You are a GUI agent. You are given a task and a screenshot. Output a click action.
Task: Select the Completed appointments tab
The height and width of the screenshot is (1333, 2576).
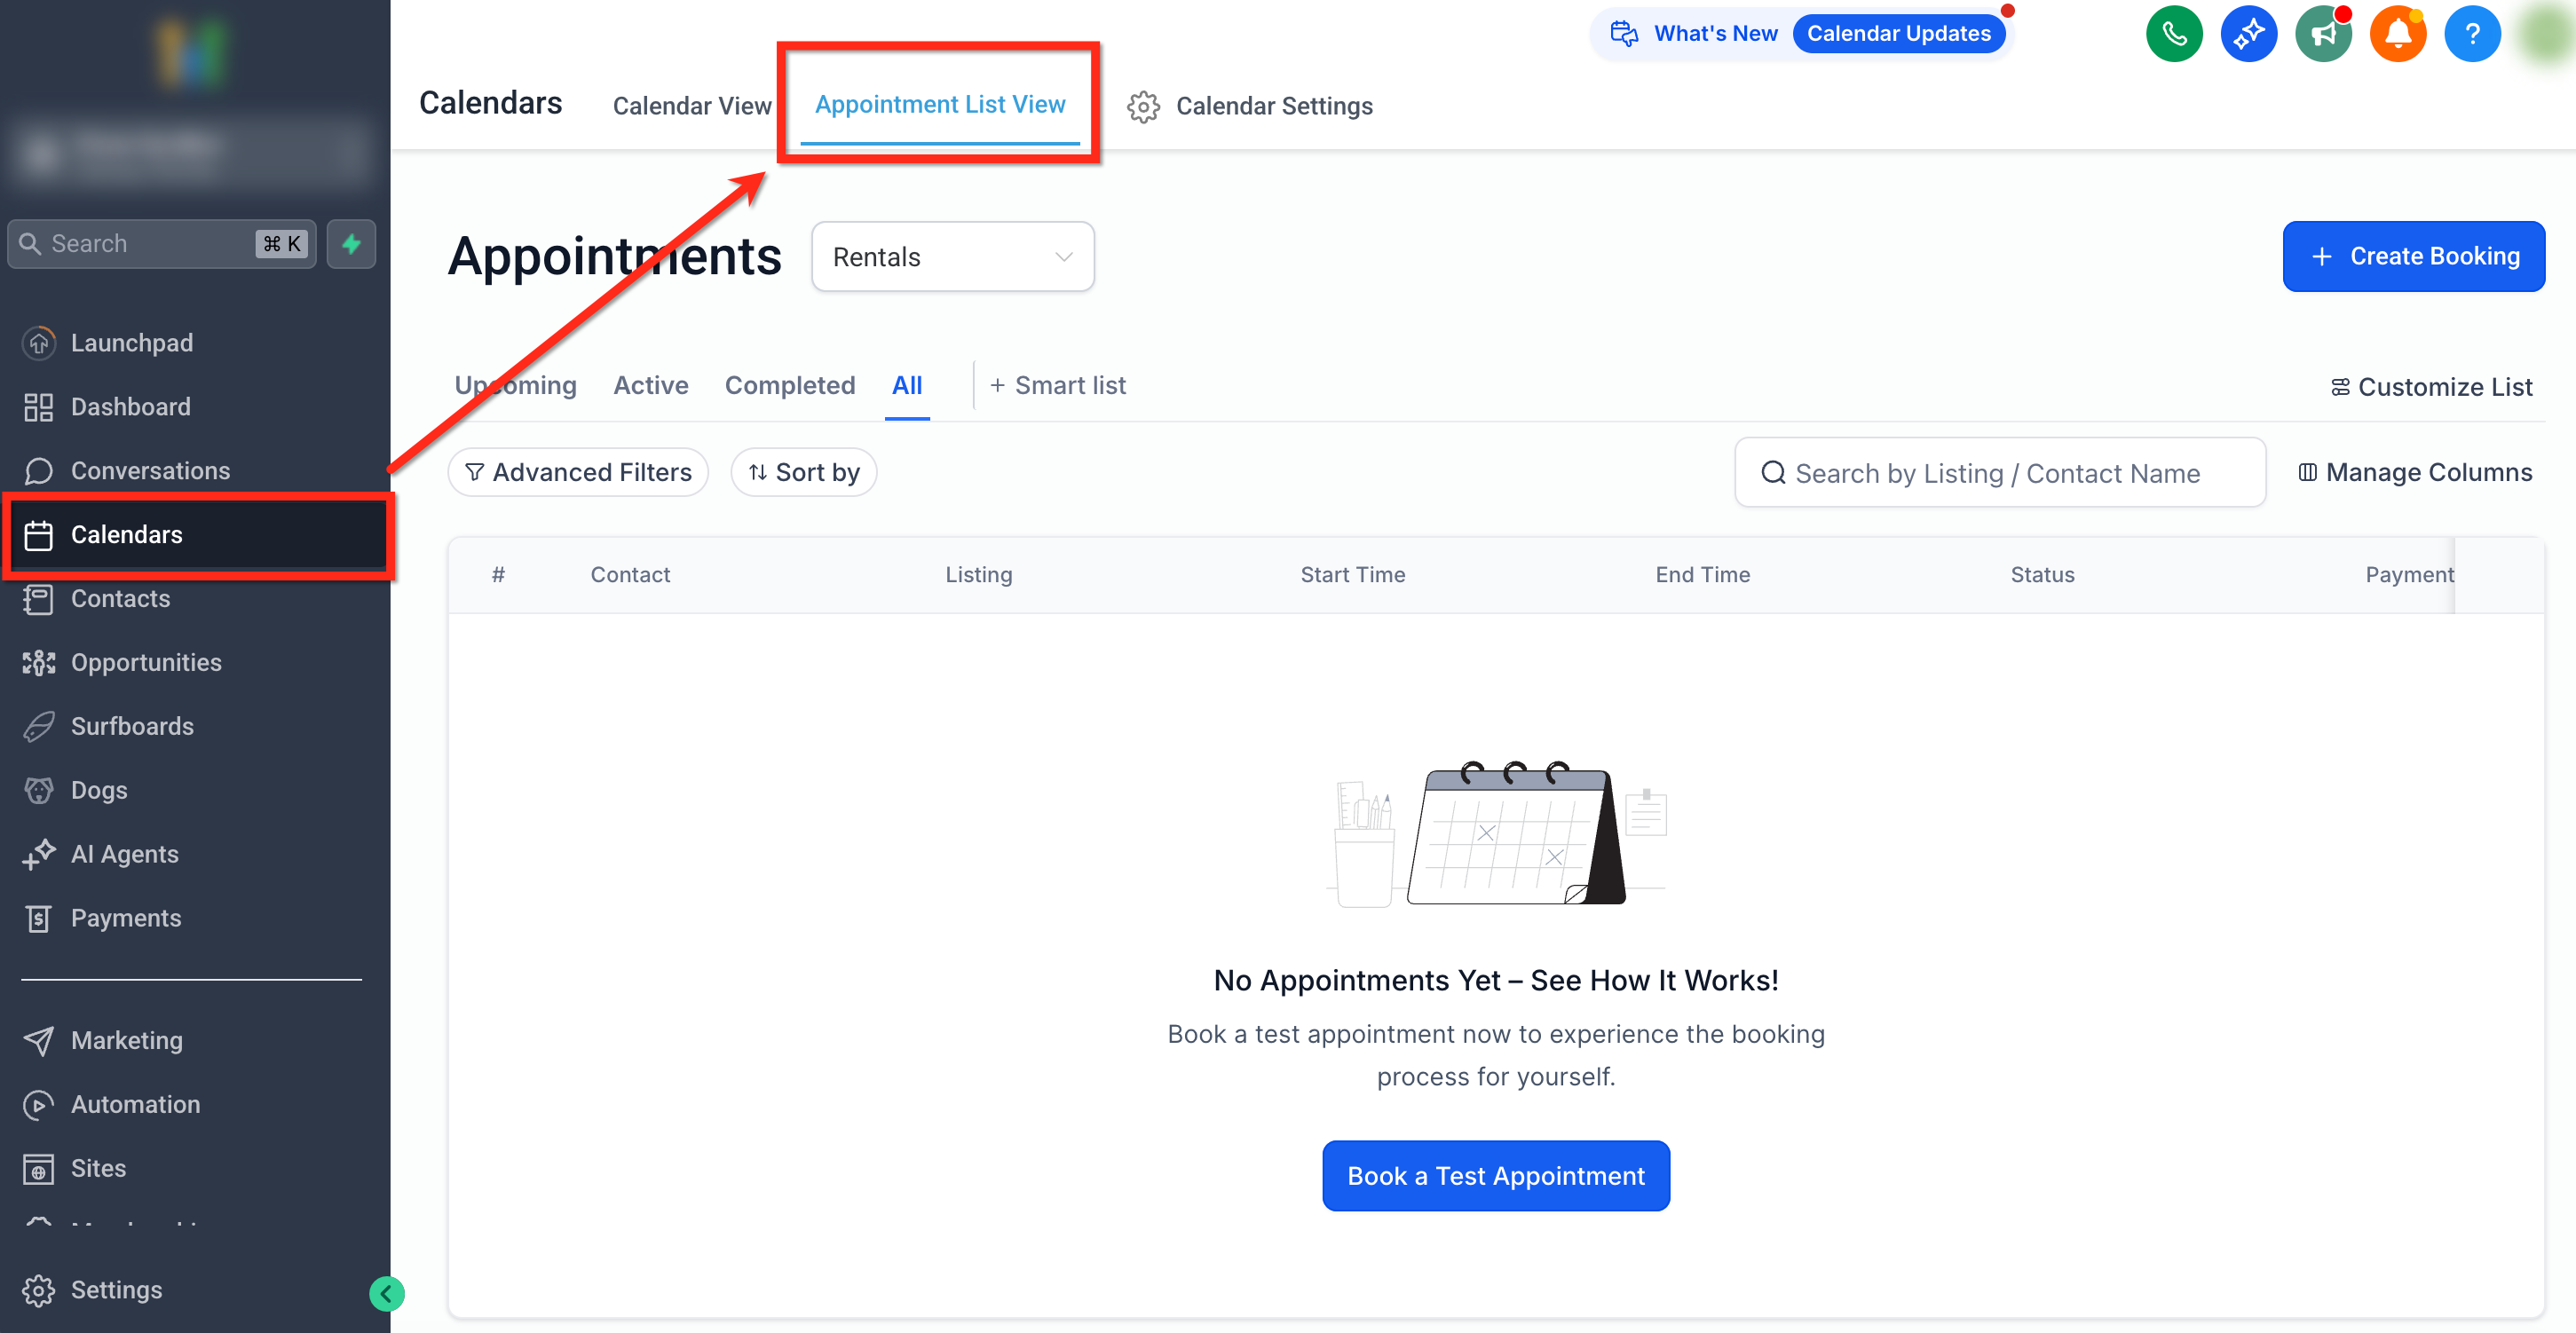click(x=789, y=386)
